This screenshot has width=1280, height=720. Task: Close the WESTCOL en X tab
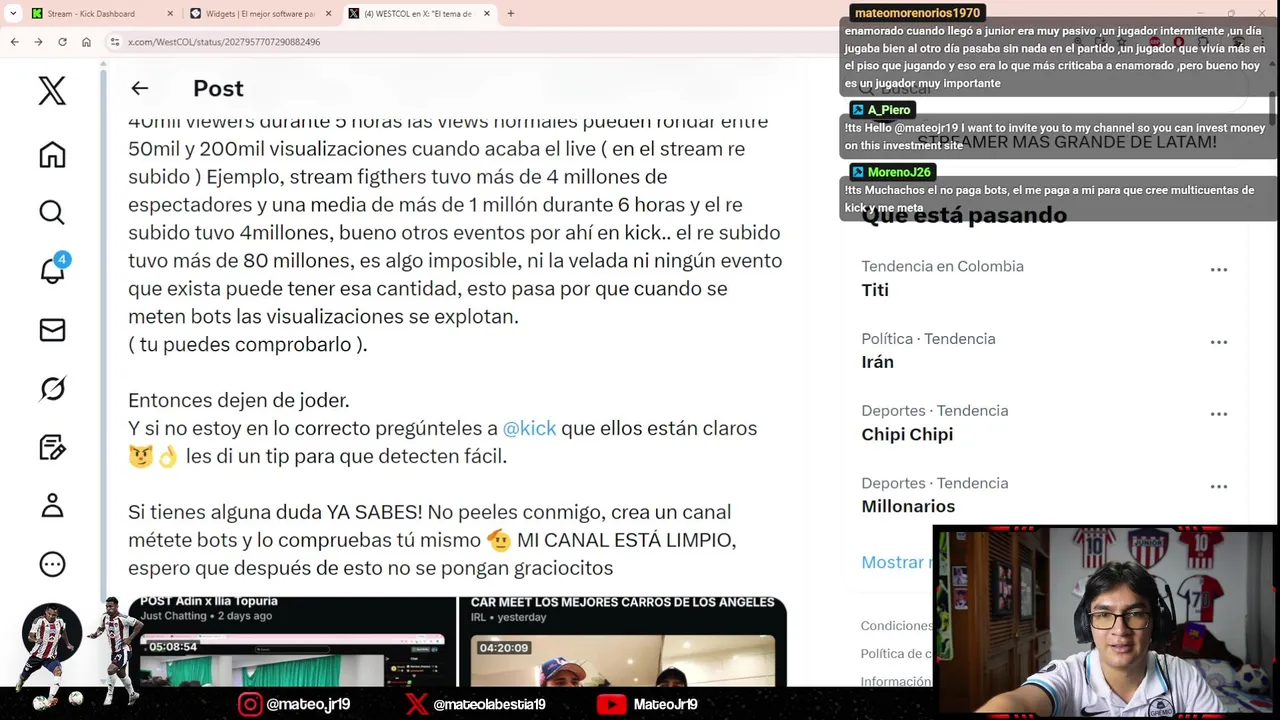487,14
